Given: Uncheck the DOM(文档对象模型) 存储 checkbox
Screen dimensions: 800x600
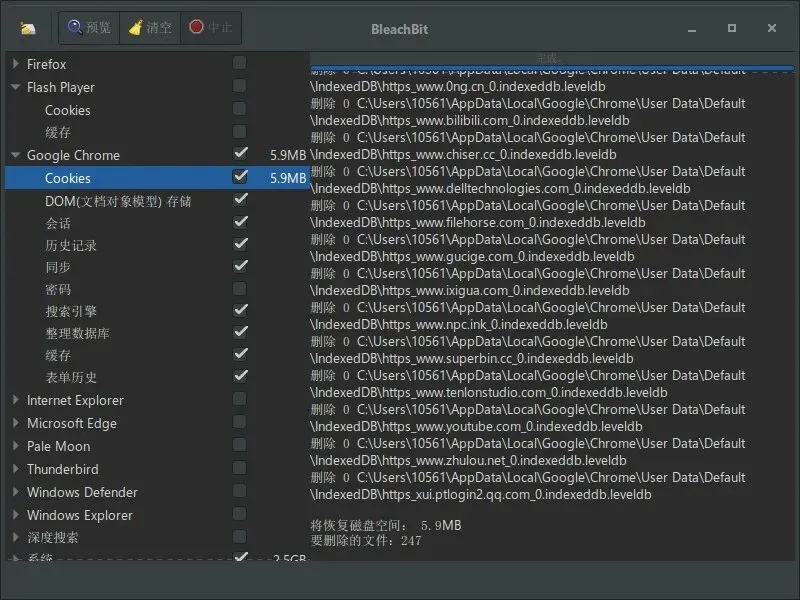Looking at the screenshot, I should tap(240, 199).
